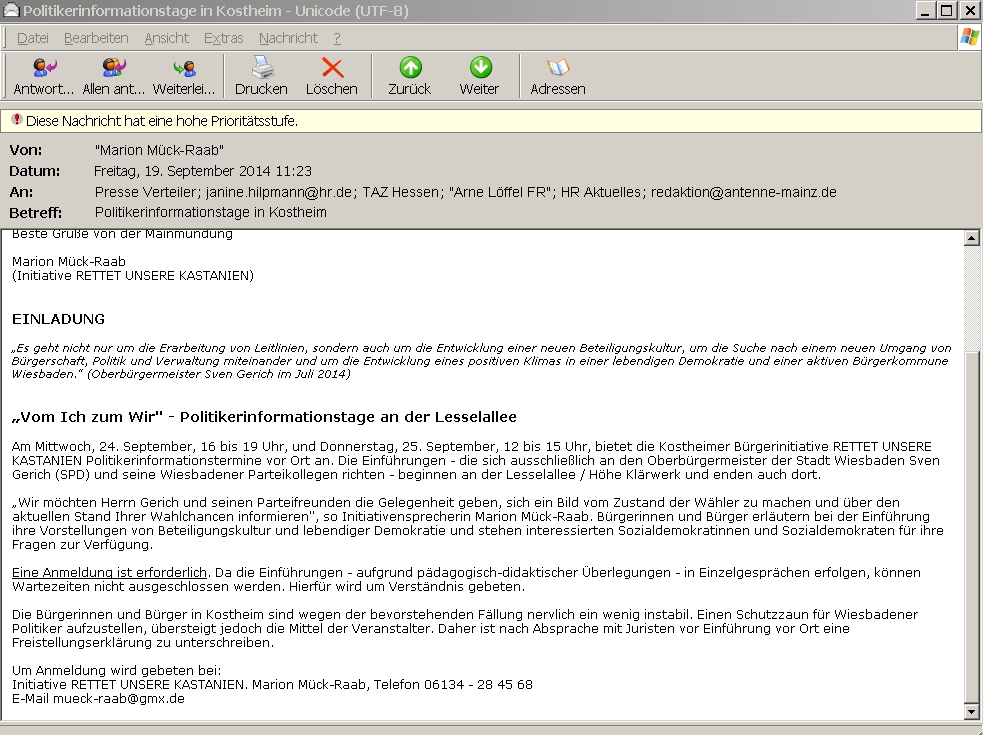Click the phone number 06134 - 28 45 68

(x=478, y=684)
